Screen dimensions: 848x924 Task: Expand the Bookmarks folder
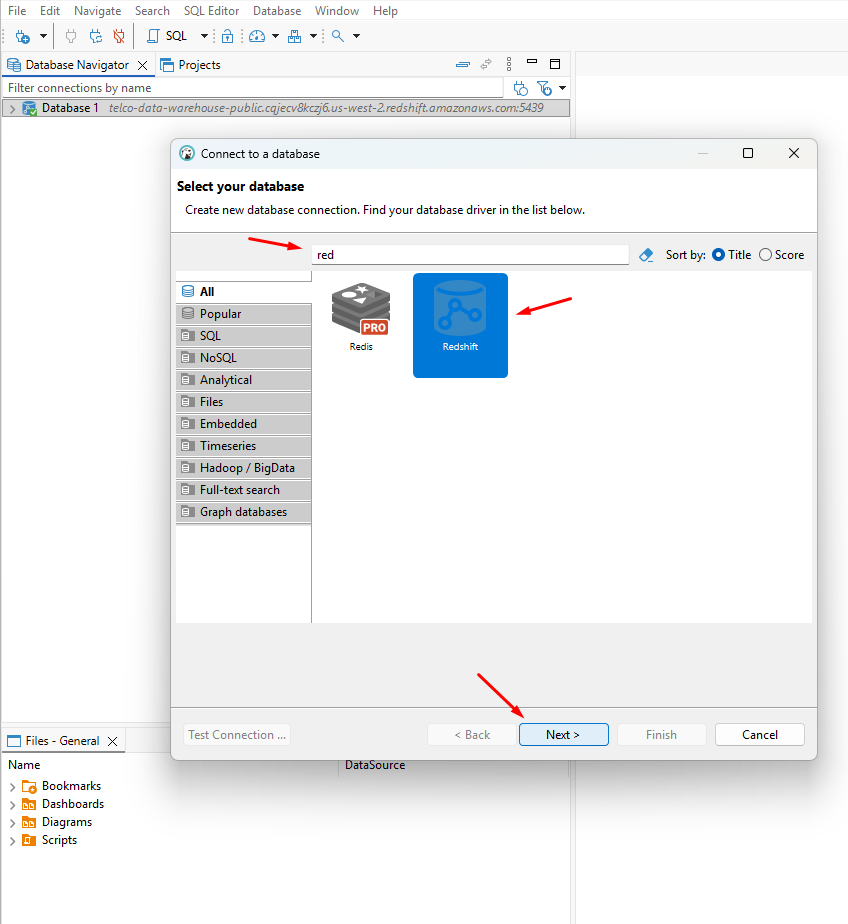(12, 787)
